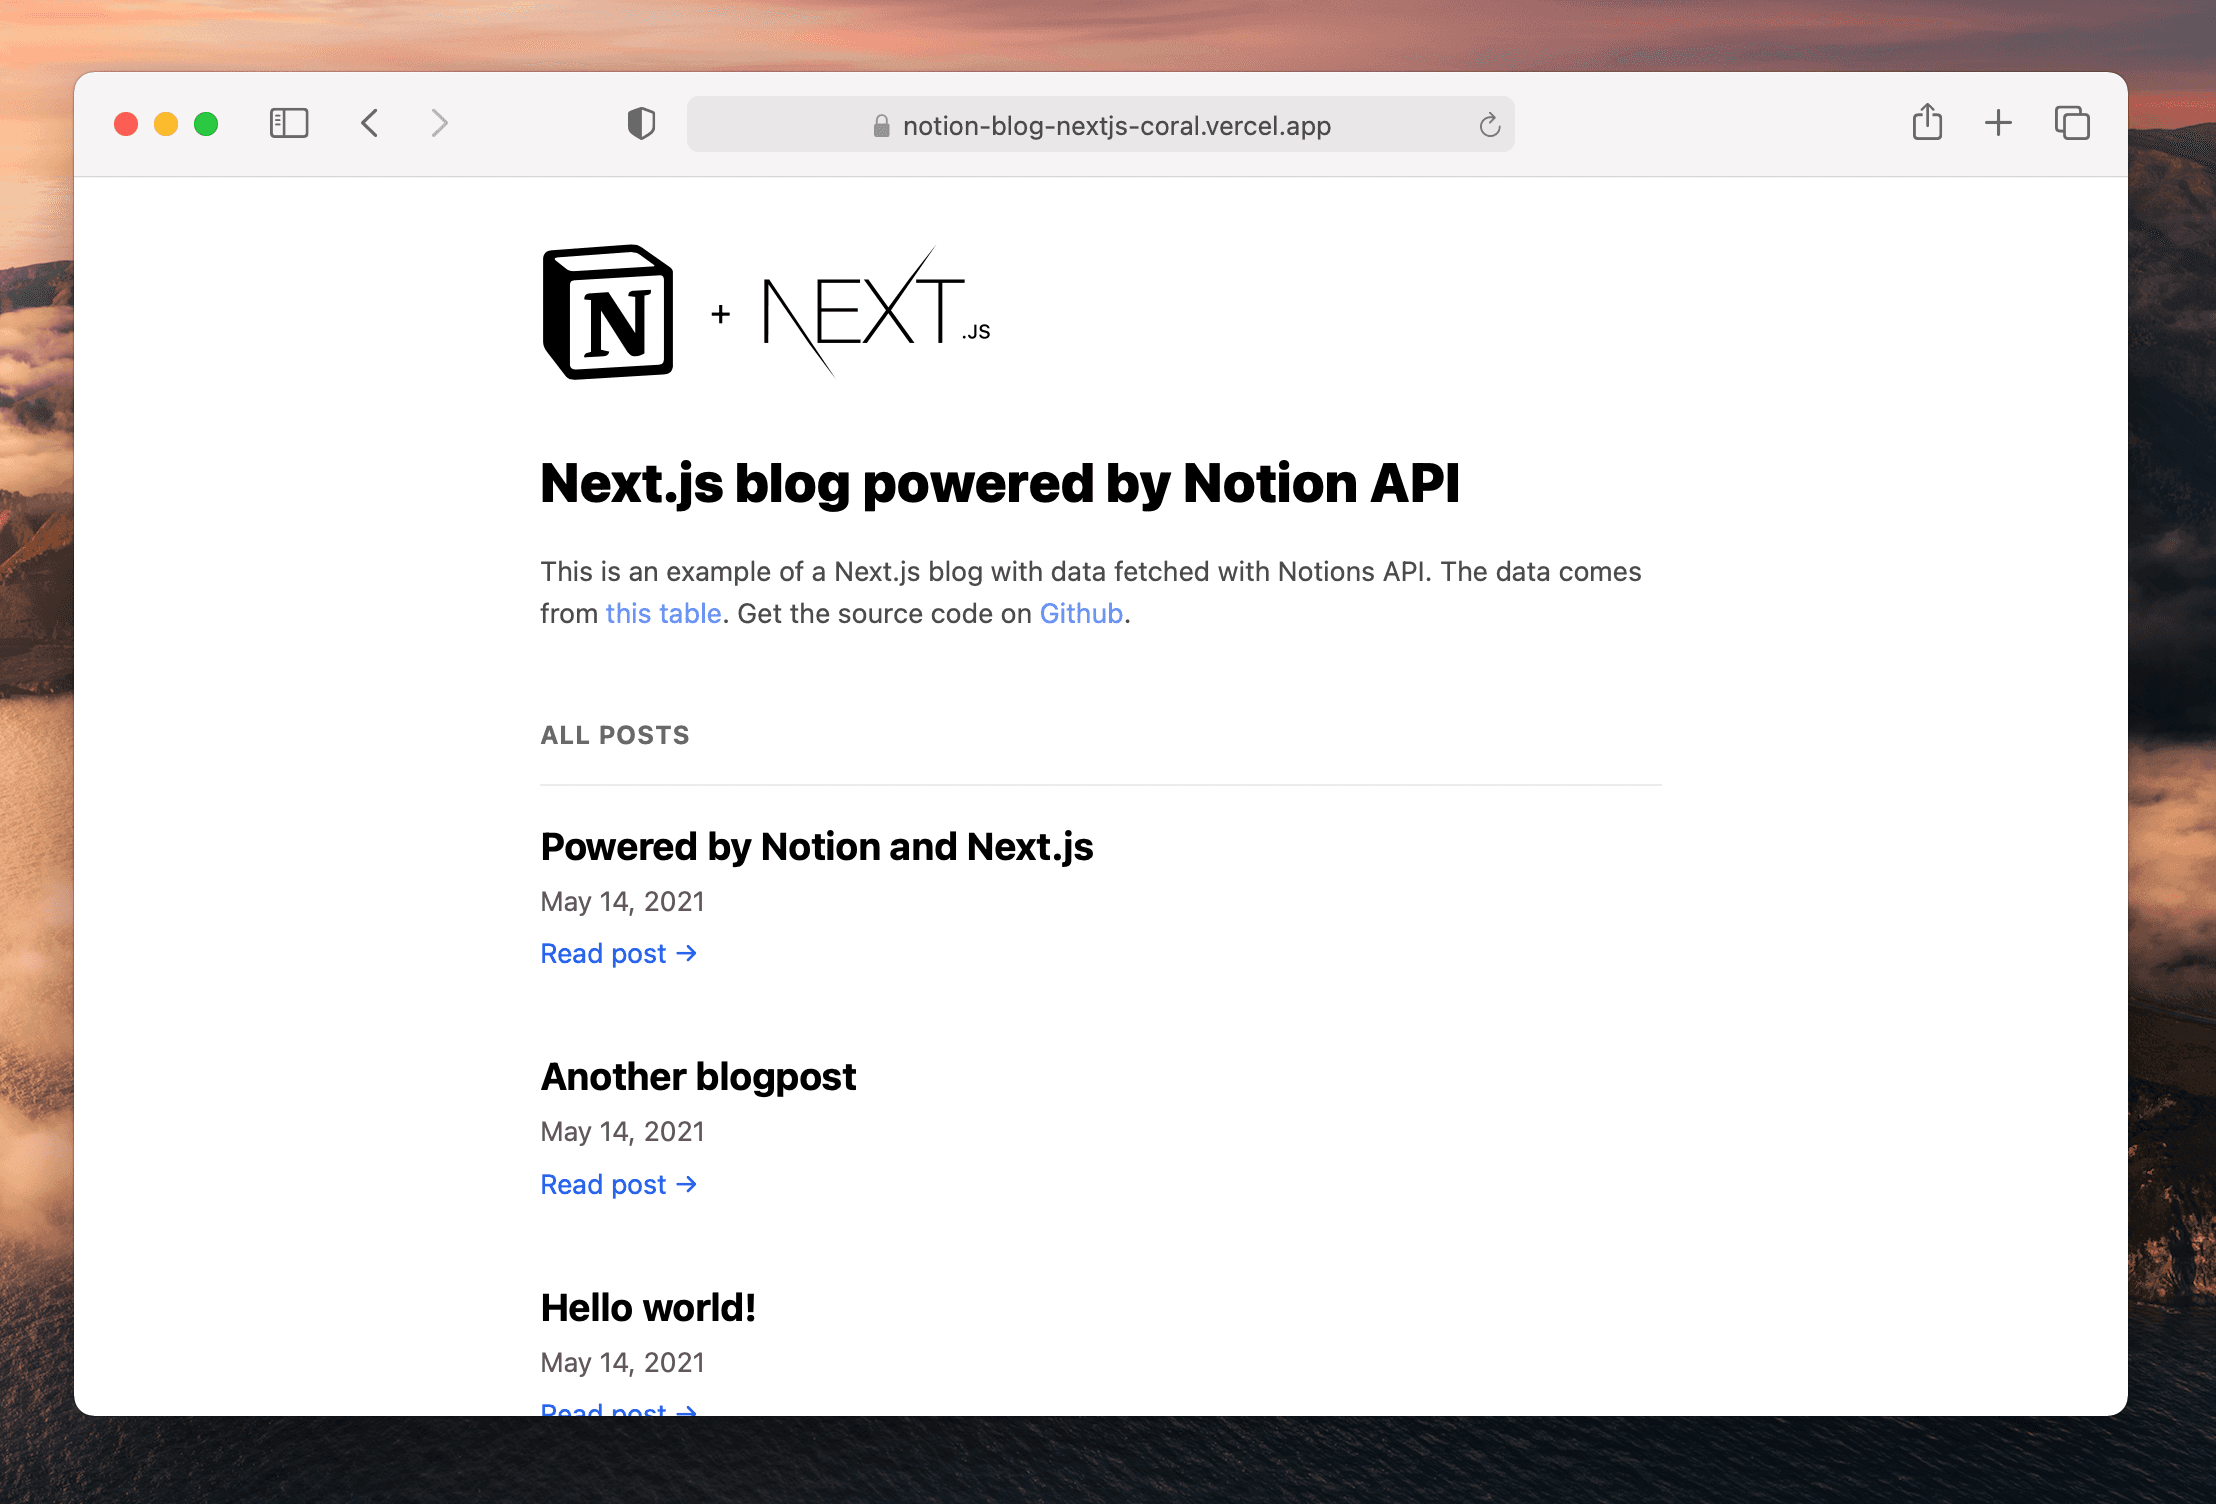Screen dimensions: 2216x1504
Task: Click the padlock icon in the address bar
Action: pyautogui.click(x=881, y=125)
